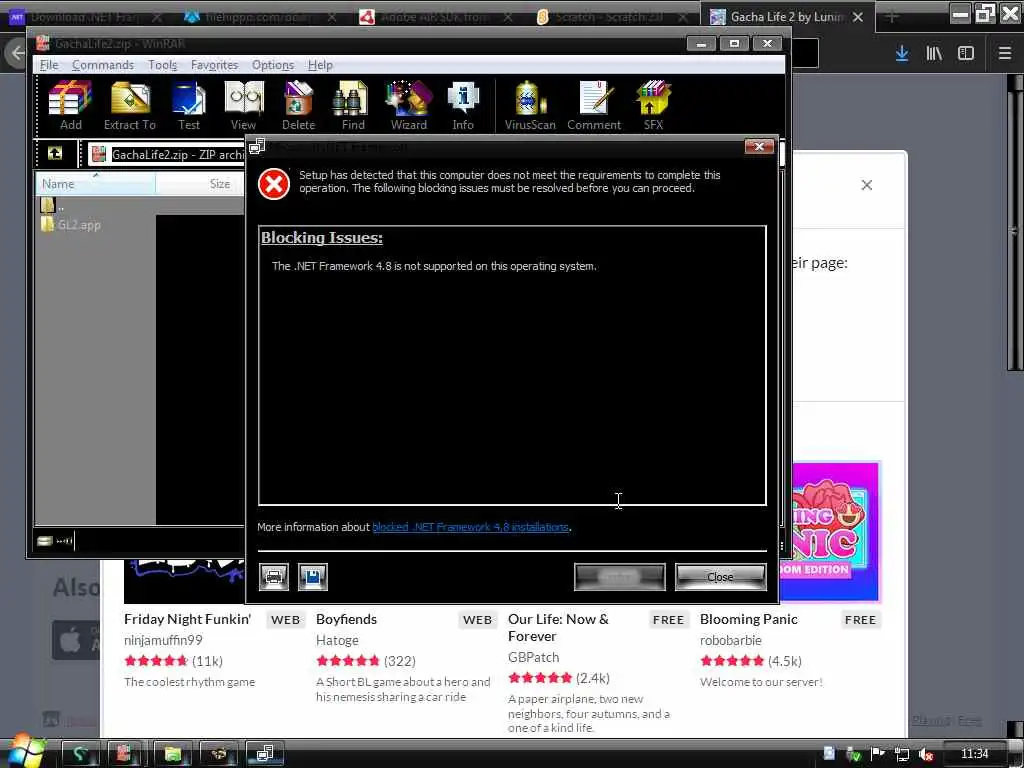
Task: Launch the Wizard icon in WinRAR
Action: click(409, 106)
